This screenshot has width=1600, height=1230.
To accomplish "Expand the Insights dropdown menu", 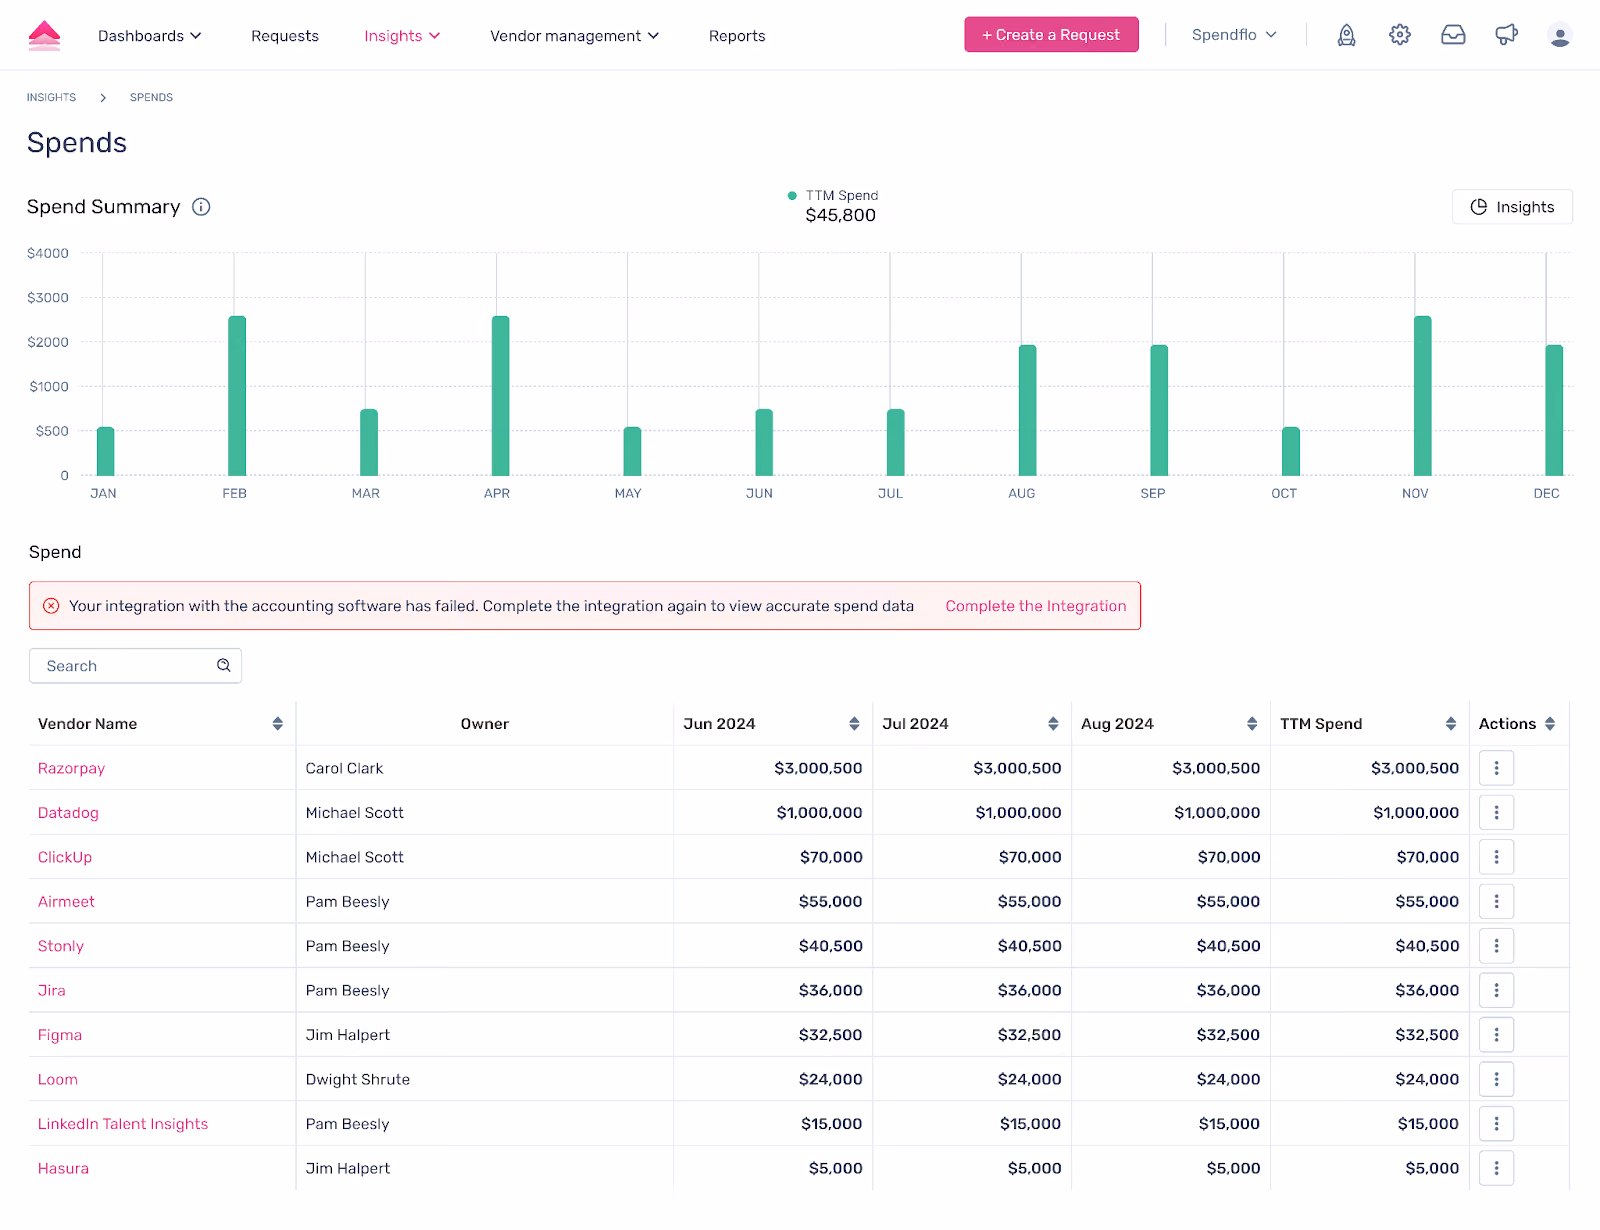I will click(x=402, y=36).
